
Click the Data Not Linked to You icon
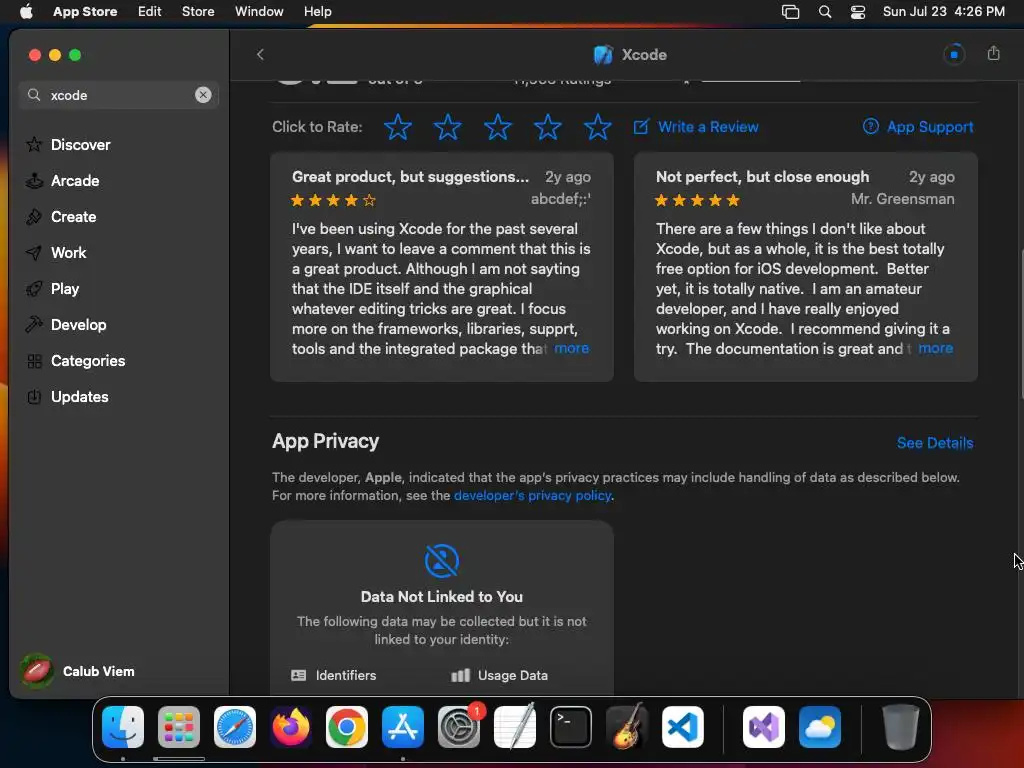[441, 560]
